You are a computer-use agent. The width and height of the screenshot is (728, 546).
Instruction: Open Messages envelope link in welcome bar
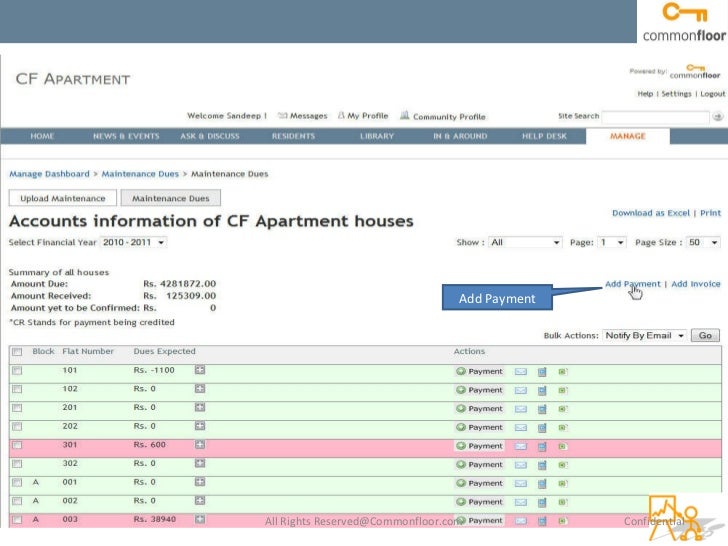[302, 116]
